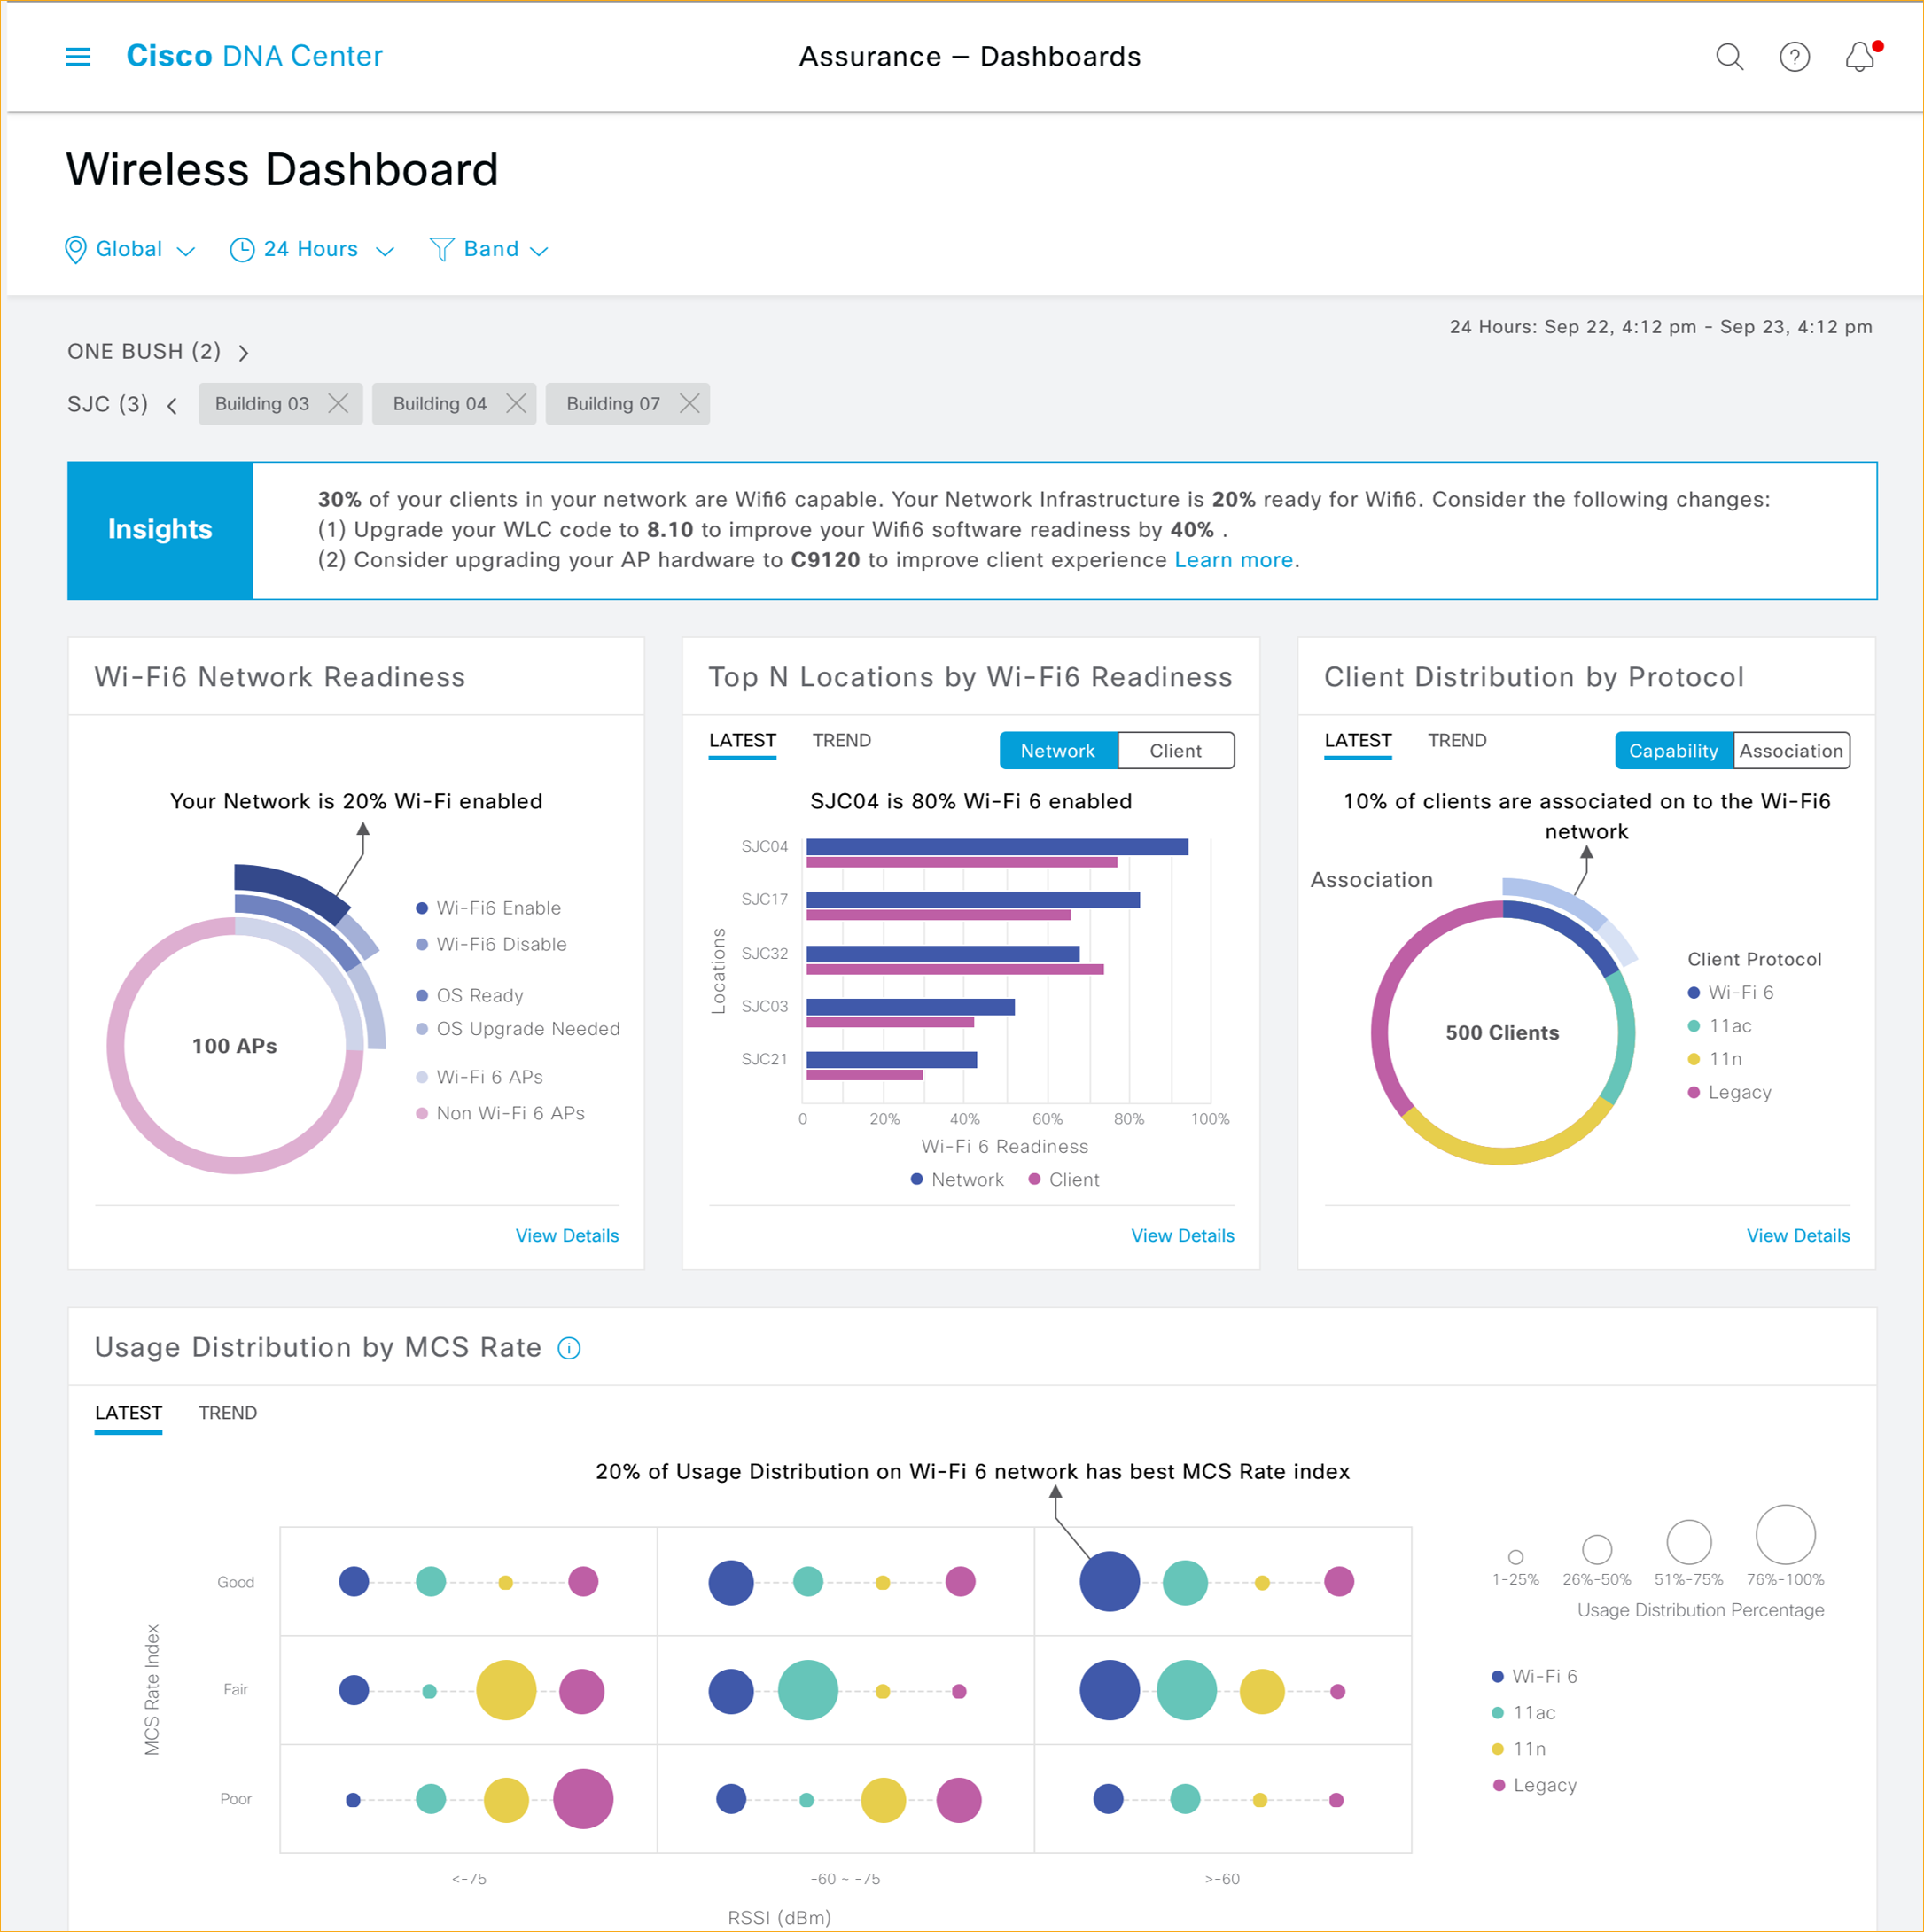Remove Building 04 filter tag
This screenshot has width=1924, height=1932.
pyautogui.click(x=515, y=405)
